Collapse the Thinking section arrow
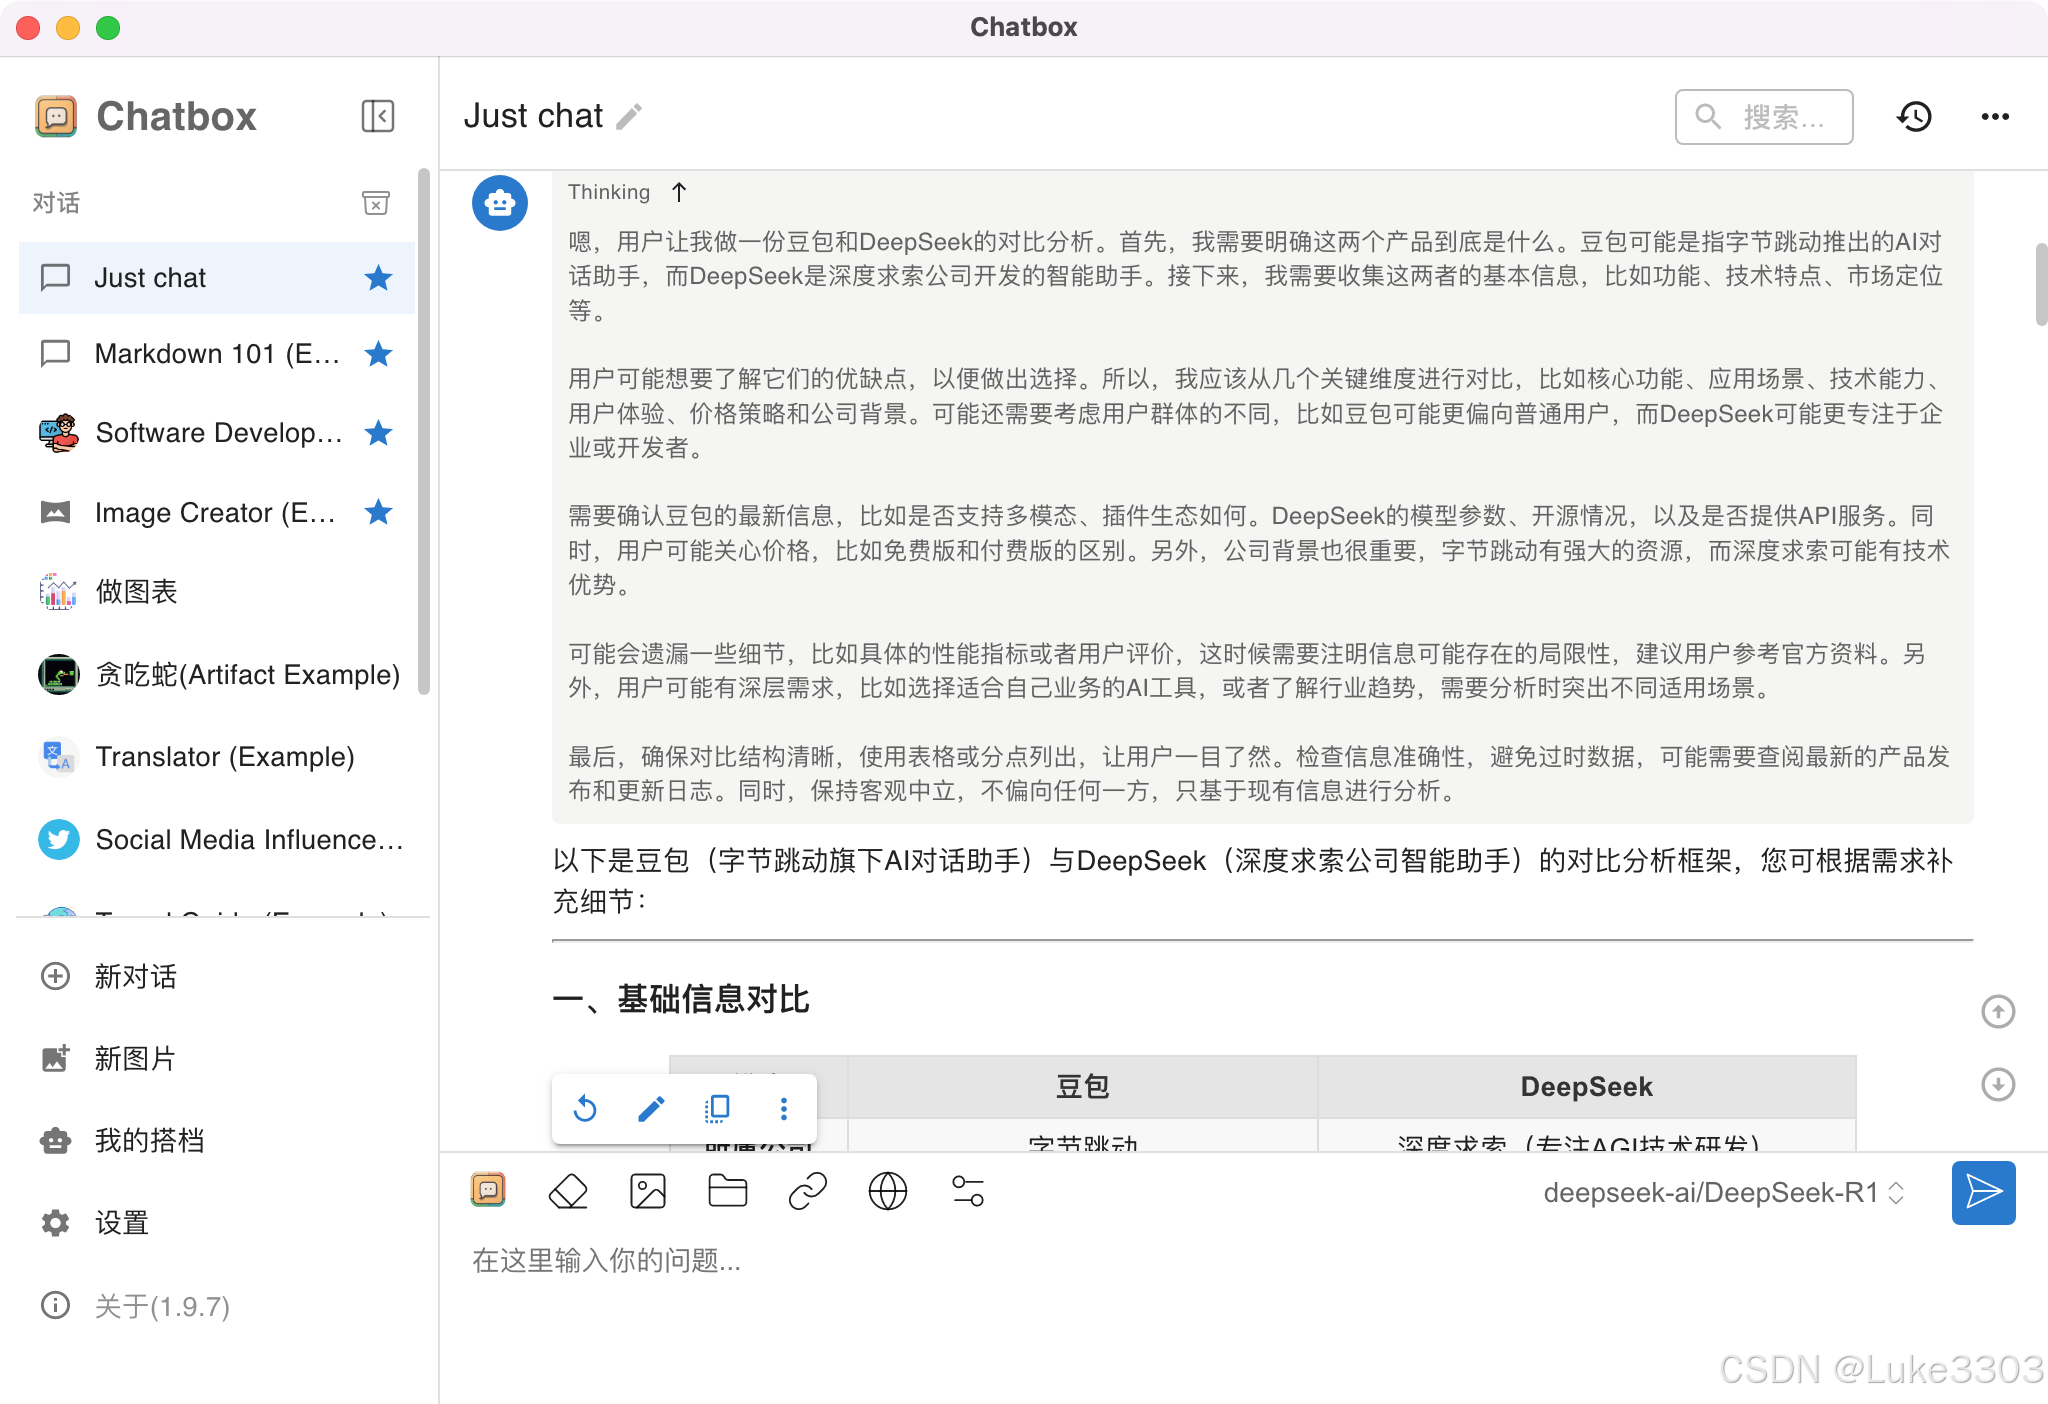The width and height of the screenshot is (2048, 1404). point(679,192)
